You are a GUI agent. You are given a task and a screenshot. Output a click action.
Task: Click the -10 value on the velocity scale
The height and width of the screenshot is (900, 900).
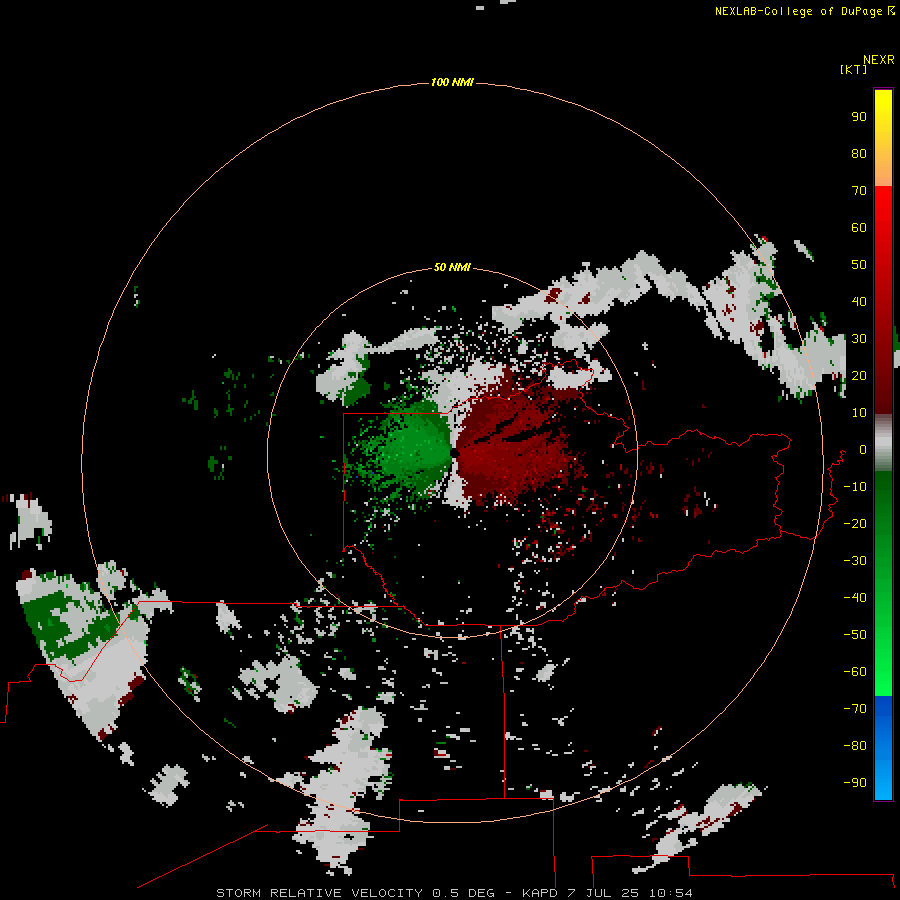pyautogui.click(x=855, y=487)
